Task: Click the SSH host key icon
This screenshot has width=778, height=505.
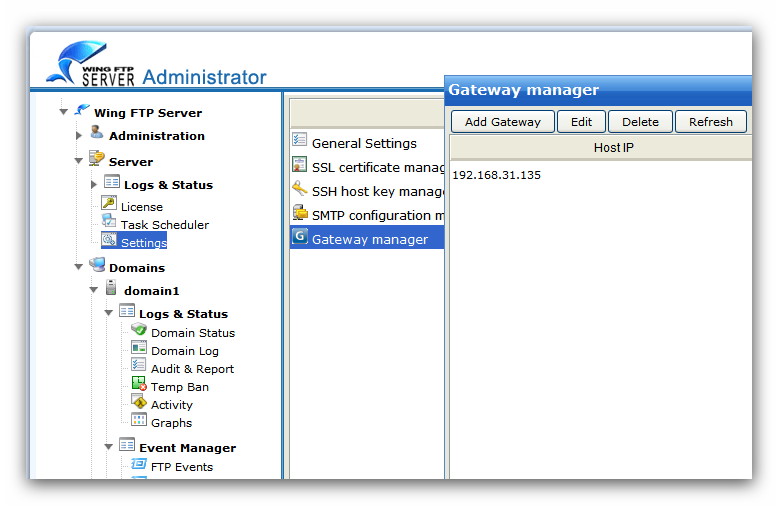Action: tap(300, 188)
